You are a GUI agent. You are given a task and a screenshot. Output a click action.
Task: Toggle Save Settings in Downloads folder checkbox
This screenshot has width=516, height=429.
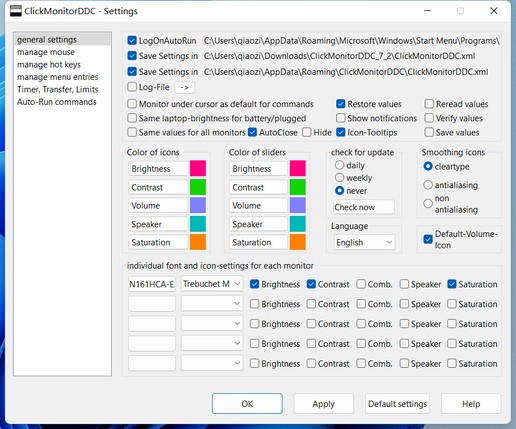(x=132, y=56)
